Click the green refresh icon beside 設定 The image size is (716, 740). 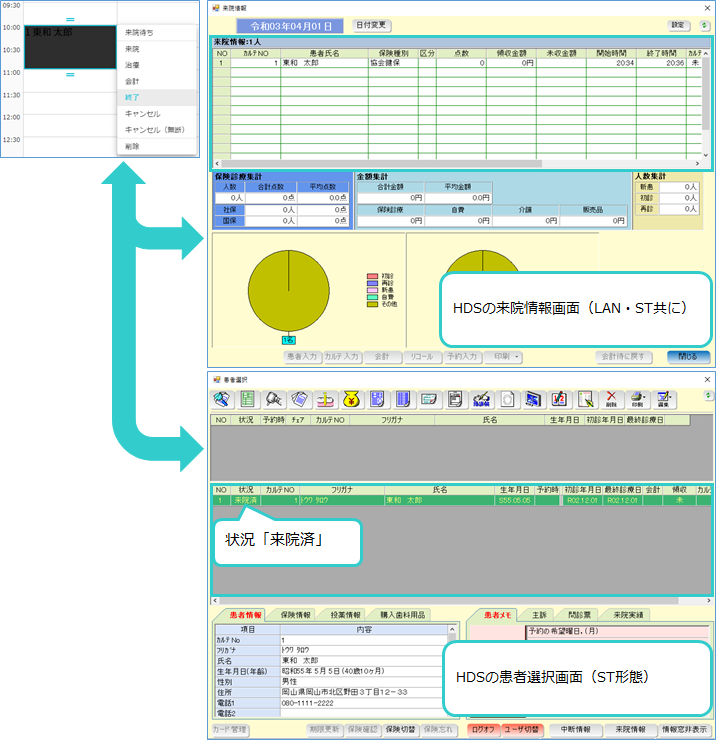click(703, 25)
